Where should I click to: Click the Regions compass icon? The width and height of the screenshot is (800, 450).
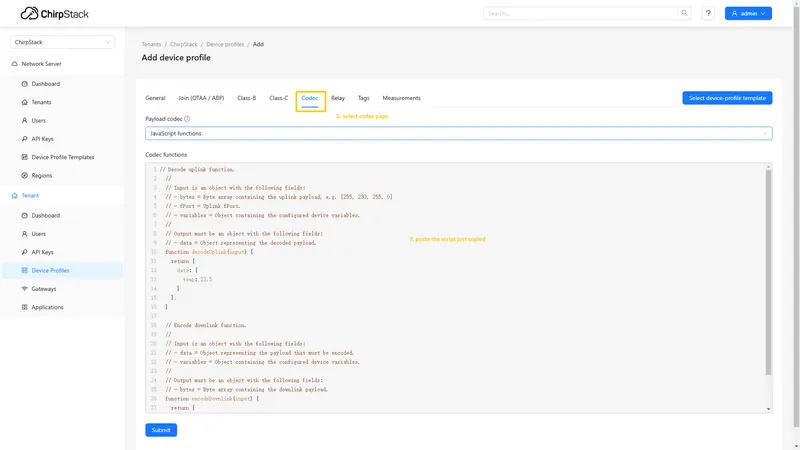(x=24, y=176)
